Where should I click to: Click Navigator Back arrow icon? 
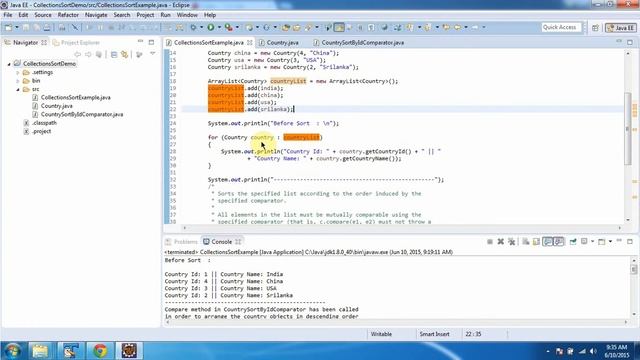point(78,54)
